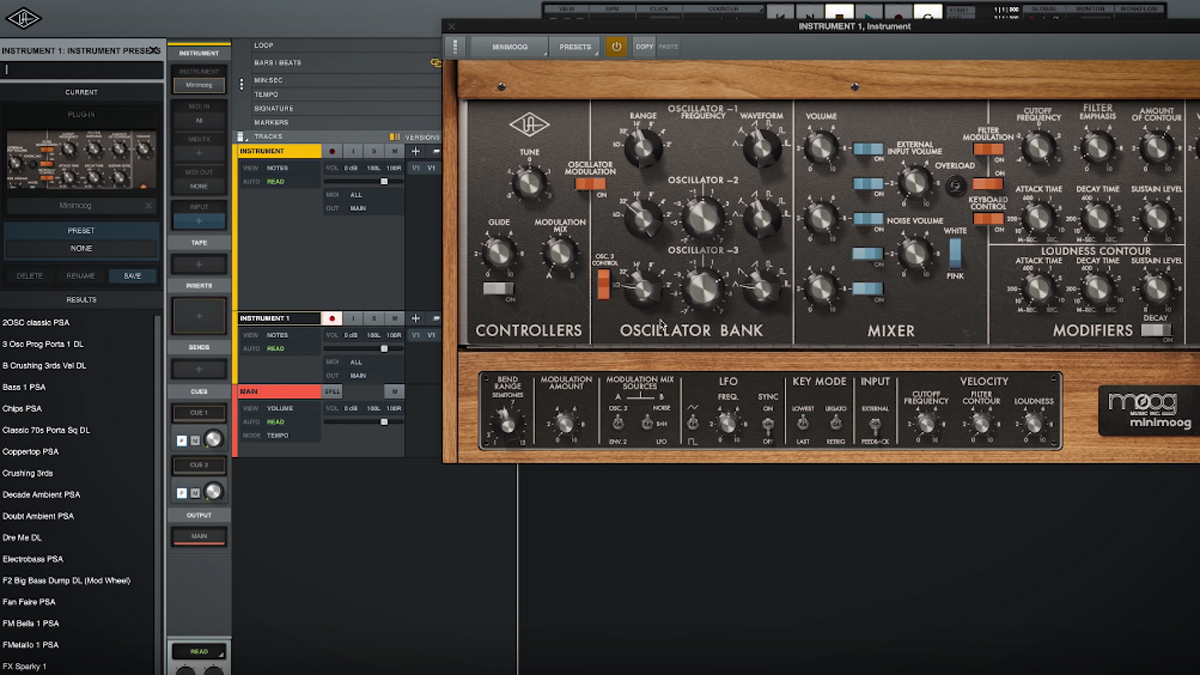The height and width of the screenshot is (675, 1200).
Task: Open the plugin PRESETS dropdown
Action: point(575,47)
